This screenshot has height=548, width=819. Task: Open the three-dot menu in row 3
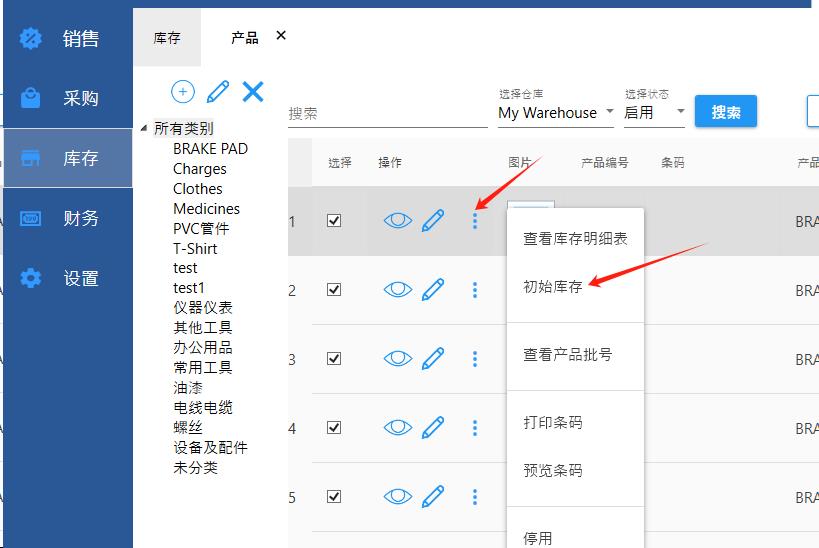pyautogui.click(x=475, y=359)
